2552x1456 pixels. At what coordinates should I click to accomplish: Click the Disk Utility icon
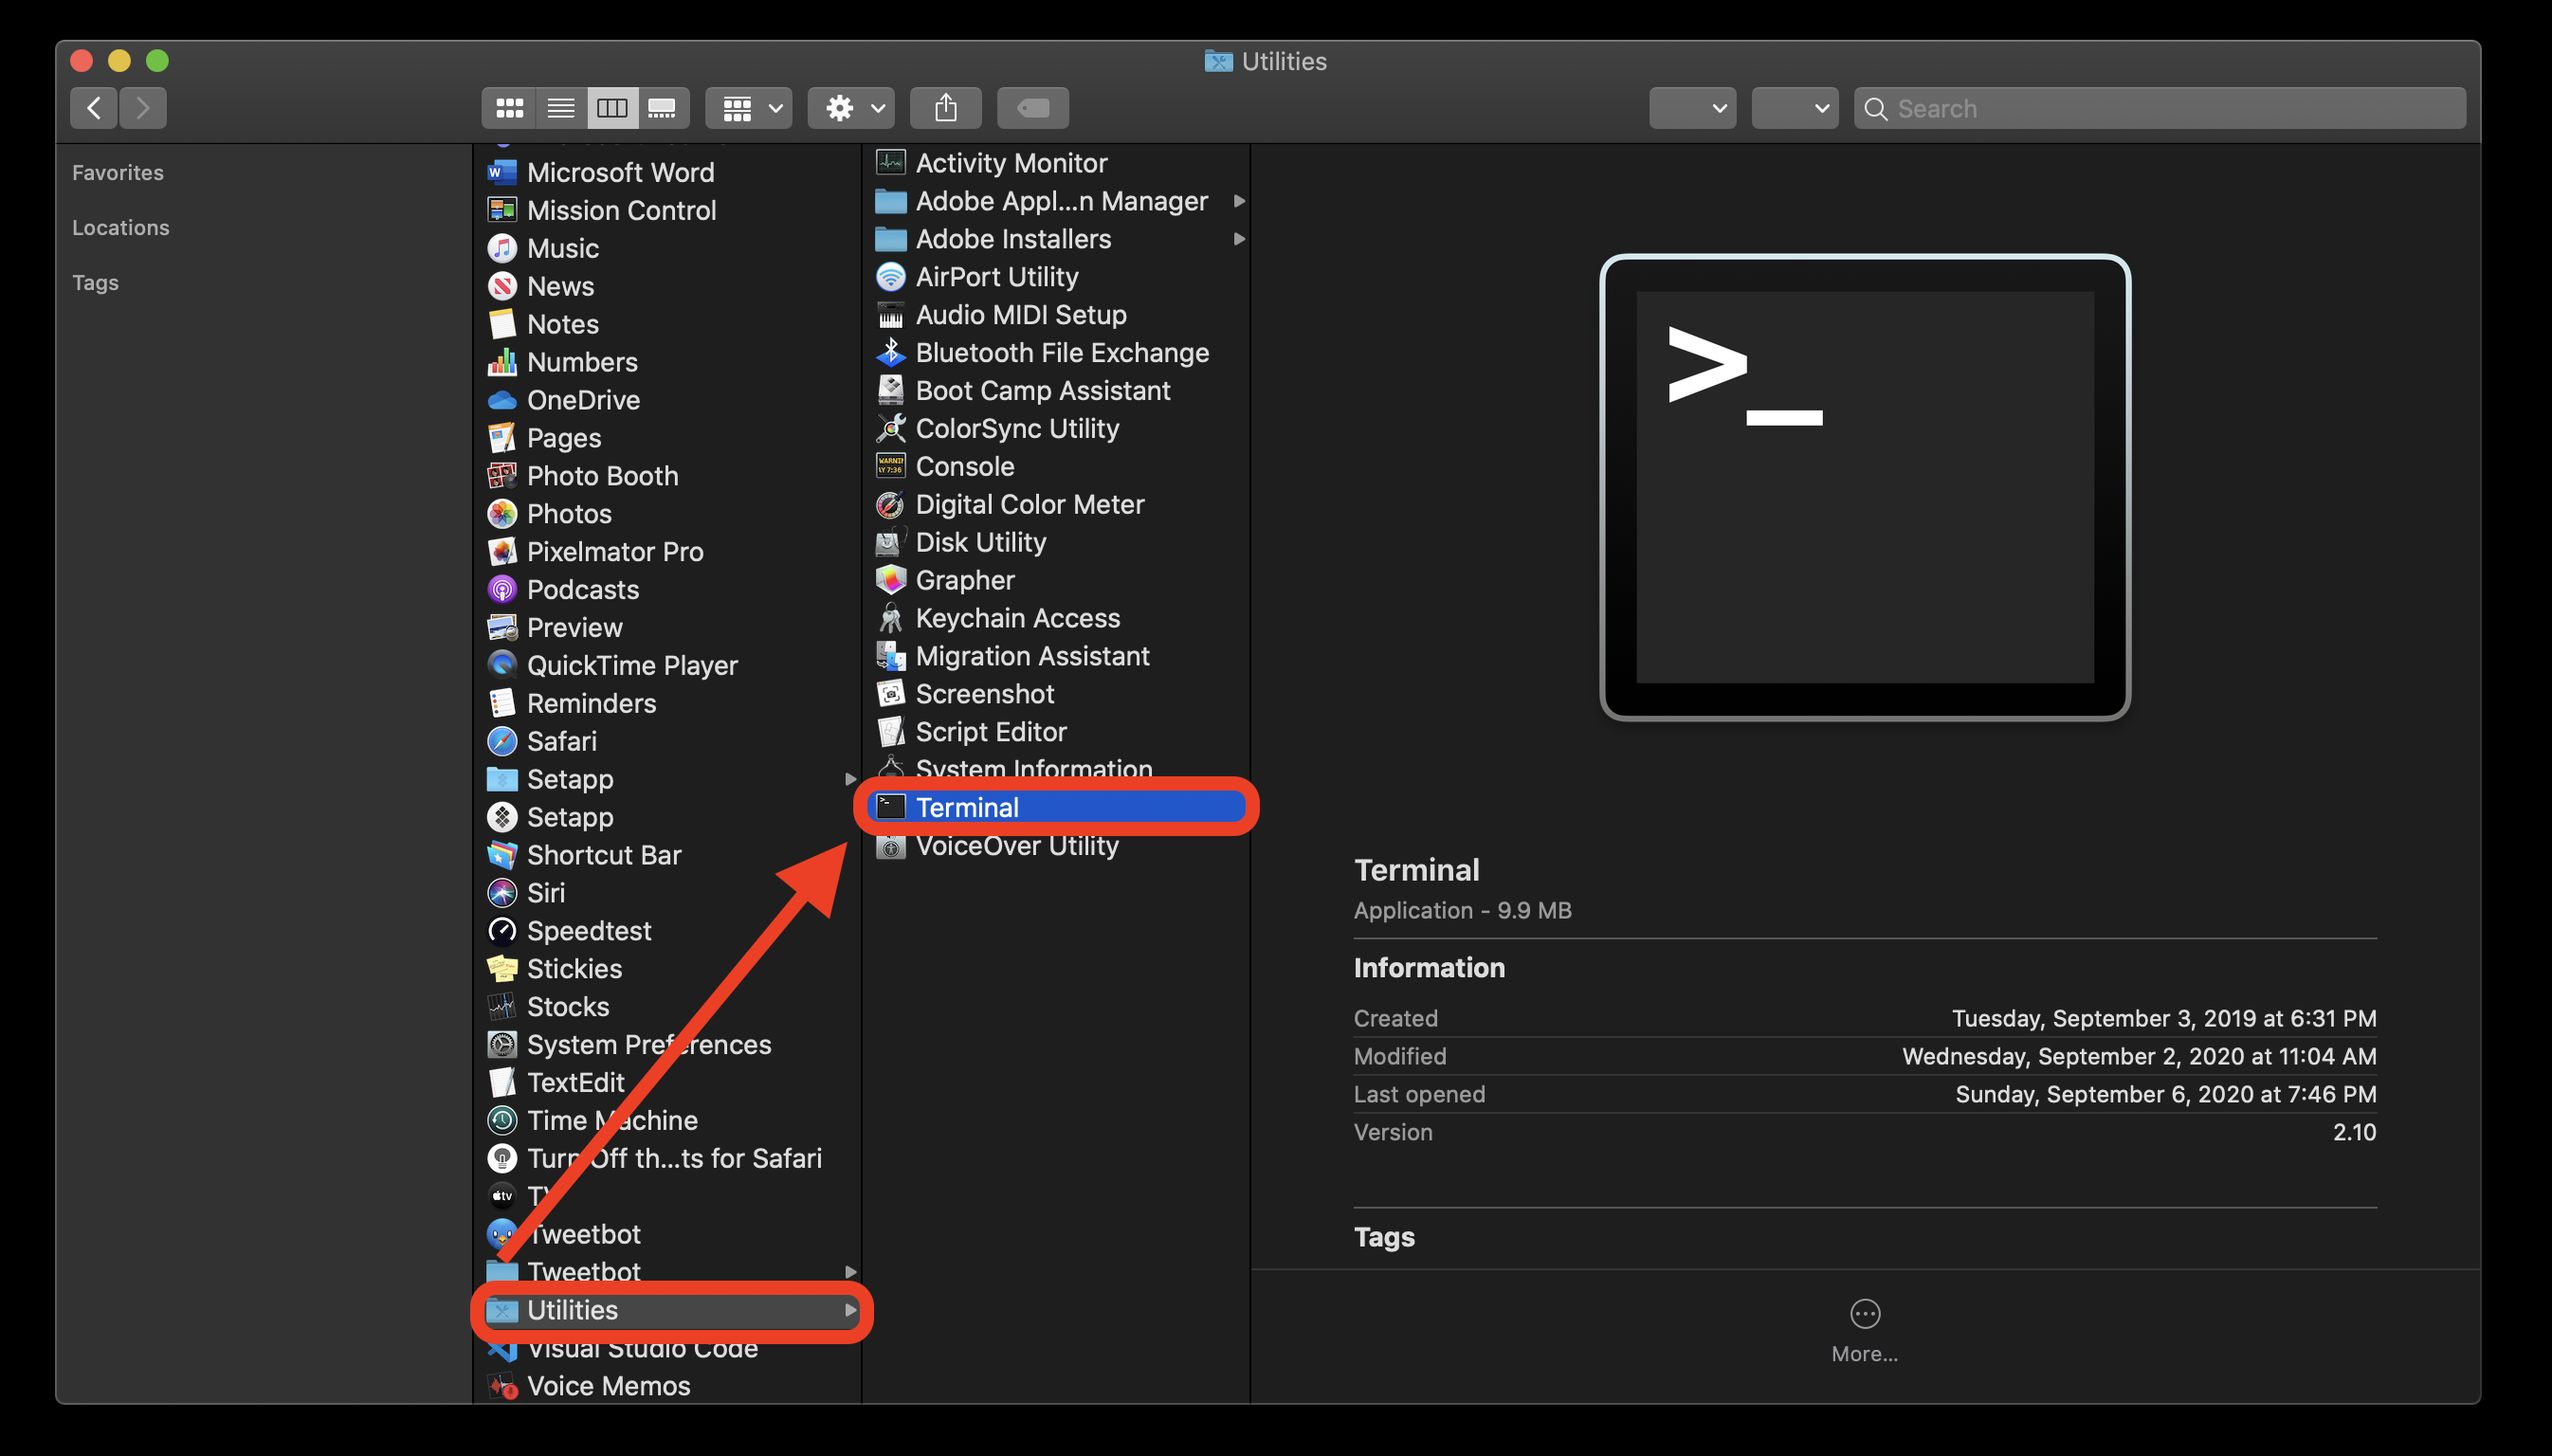pos(888,541)
